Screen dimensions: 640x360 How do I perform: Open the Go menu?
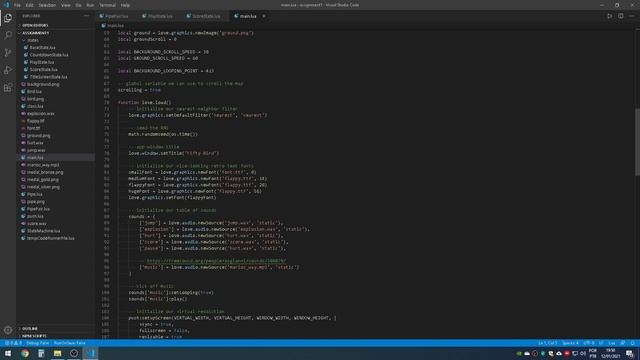78,5
